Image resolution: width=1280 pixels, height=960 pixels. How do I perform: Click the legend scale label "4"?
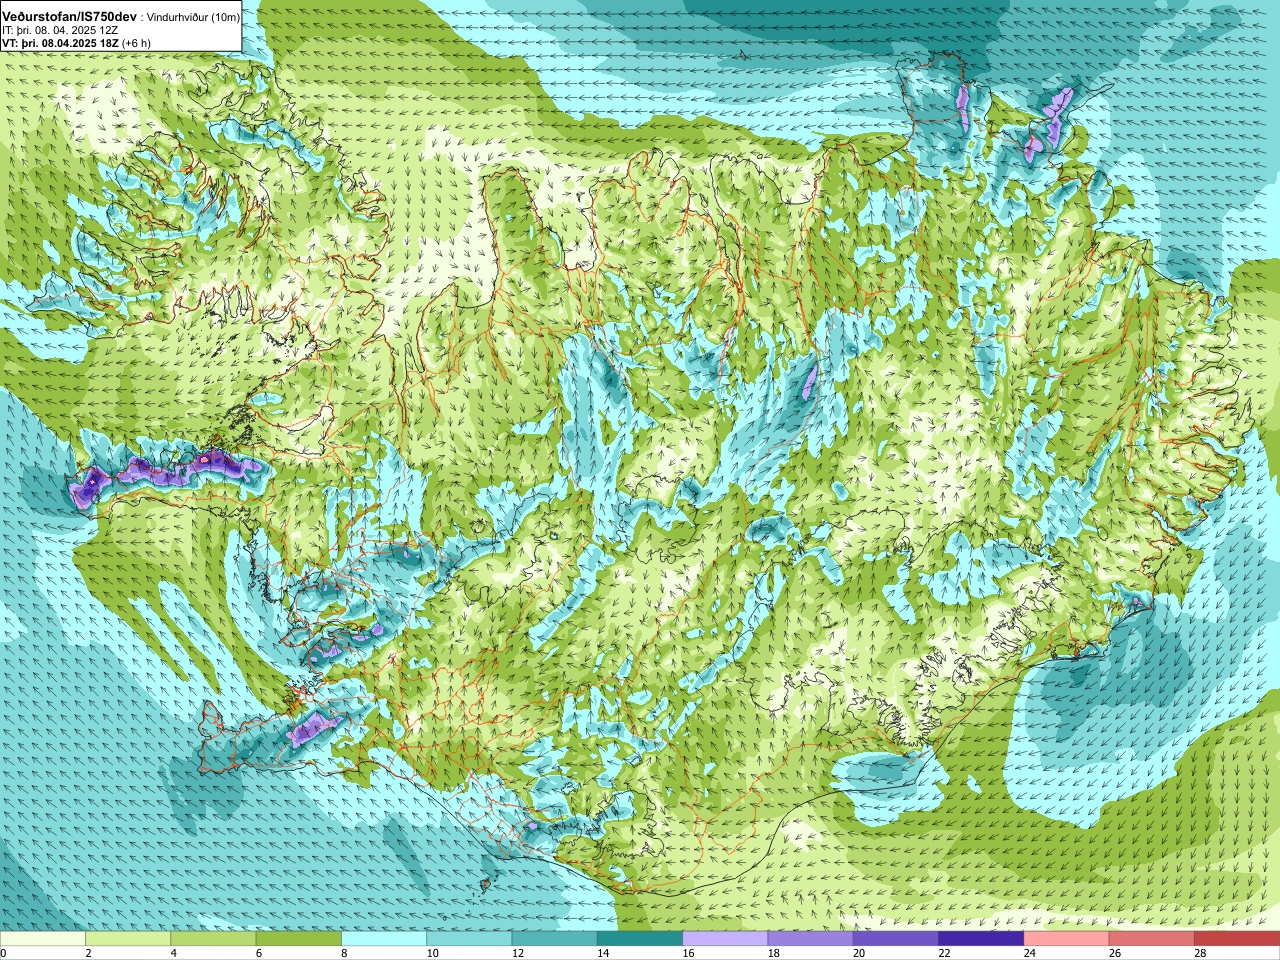coord(173,953)
